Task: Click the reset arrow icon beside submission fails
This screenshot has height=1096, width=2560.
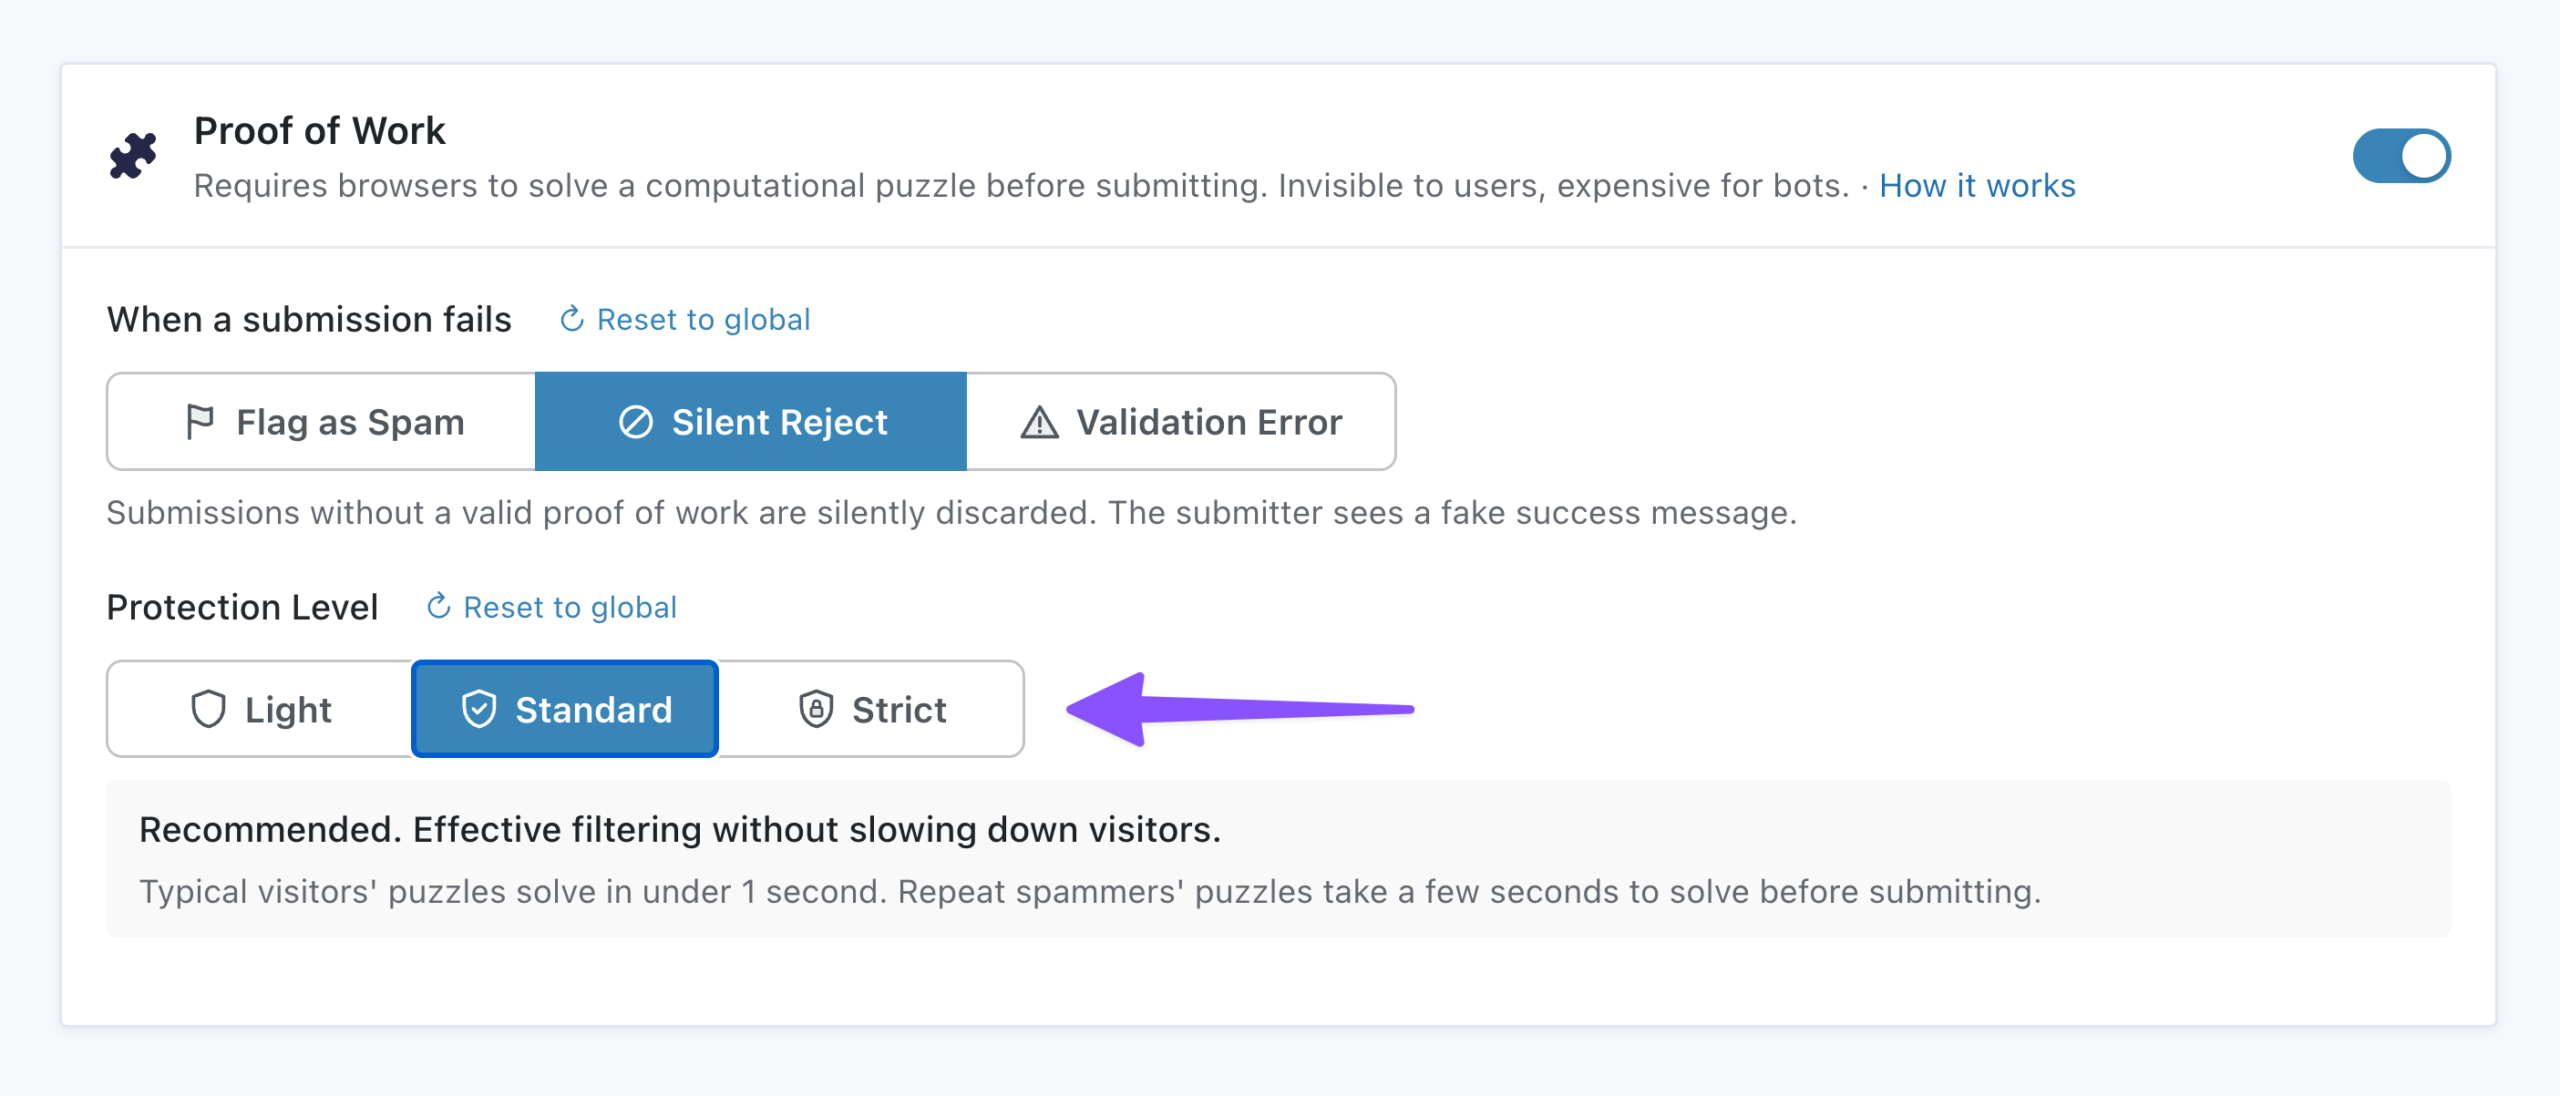Action: click(x=572, y=319)
